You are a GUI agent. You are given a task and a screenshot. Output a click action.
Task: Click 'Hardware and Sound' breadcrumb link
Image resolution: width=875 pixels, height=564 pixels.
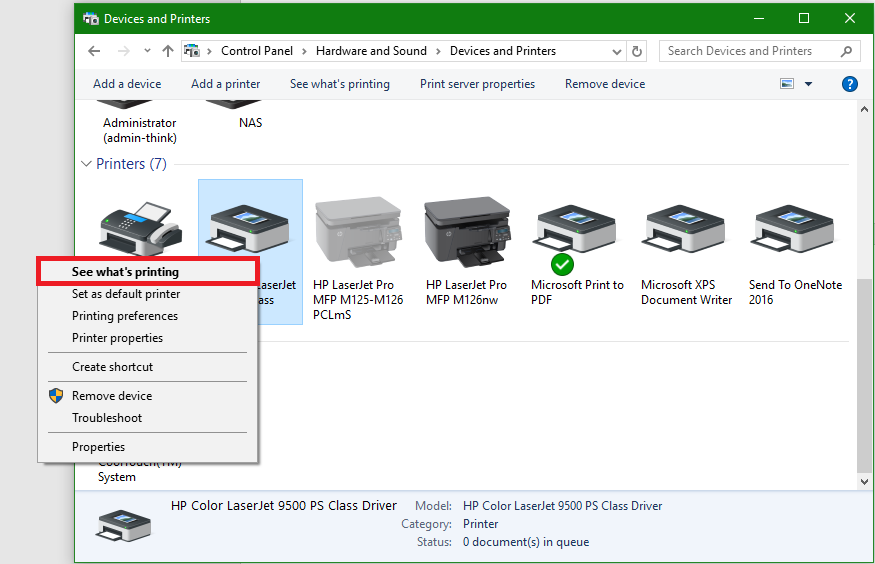tap(371, 51)
